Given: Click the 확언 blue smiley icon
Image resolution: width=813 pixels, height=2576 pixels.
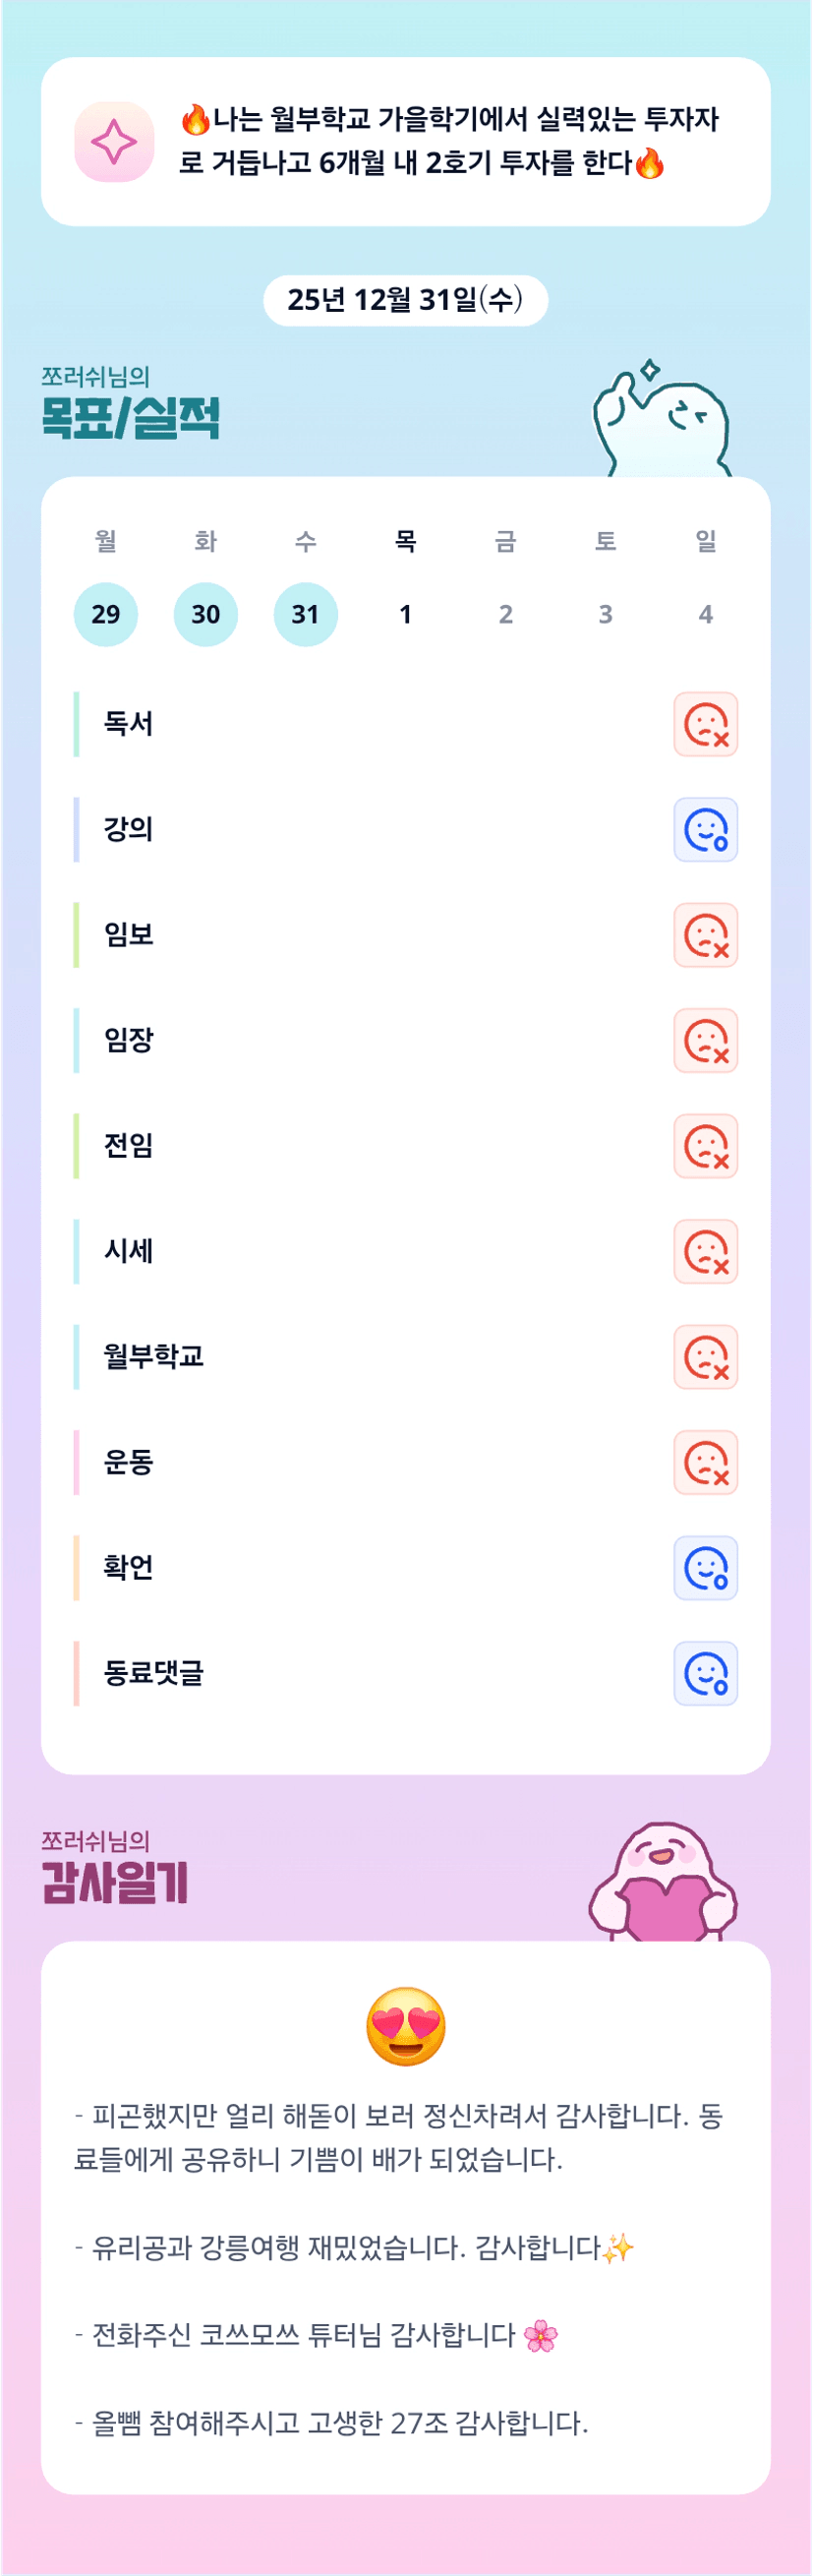Looking at the screenshot, I should pos(705,1568).
